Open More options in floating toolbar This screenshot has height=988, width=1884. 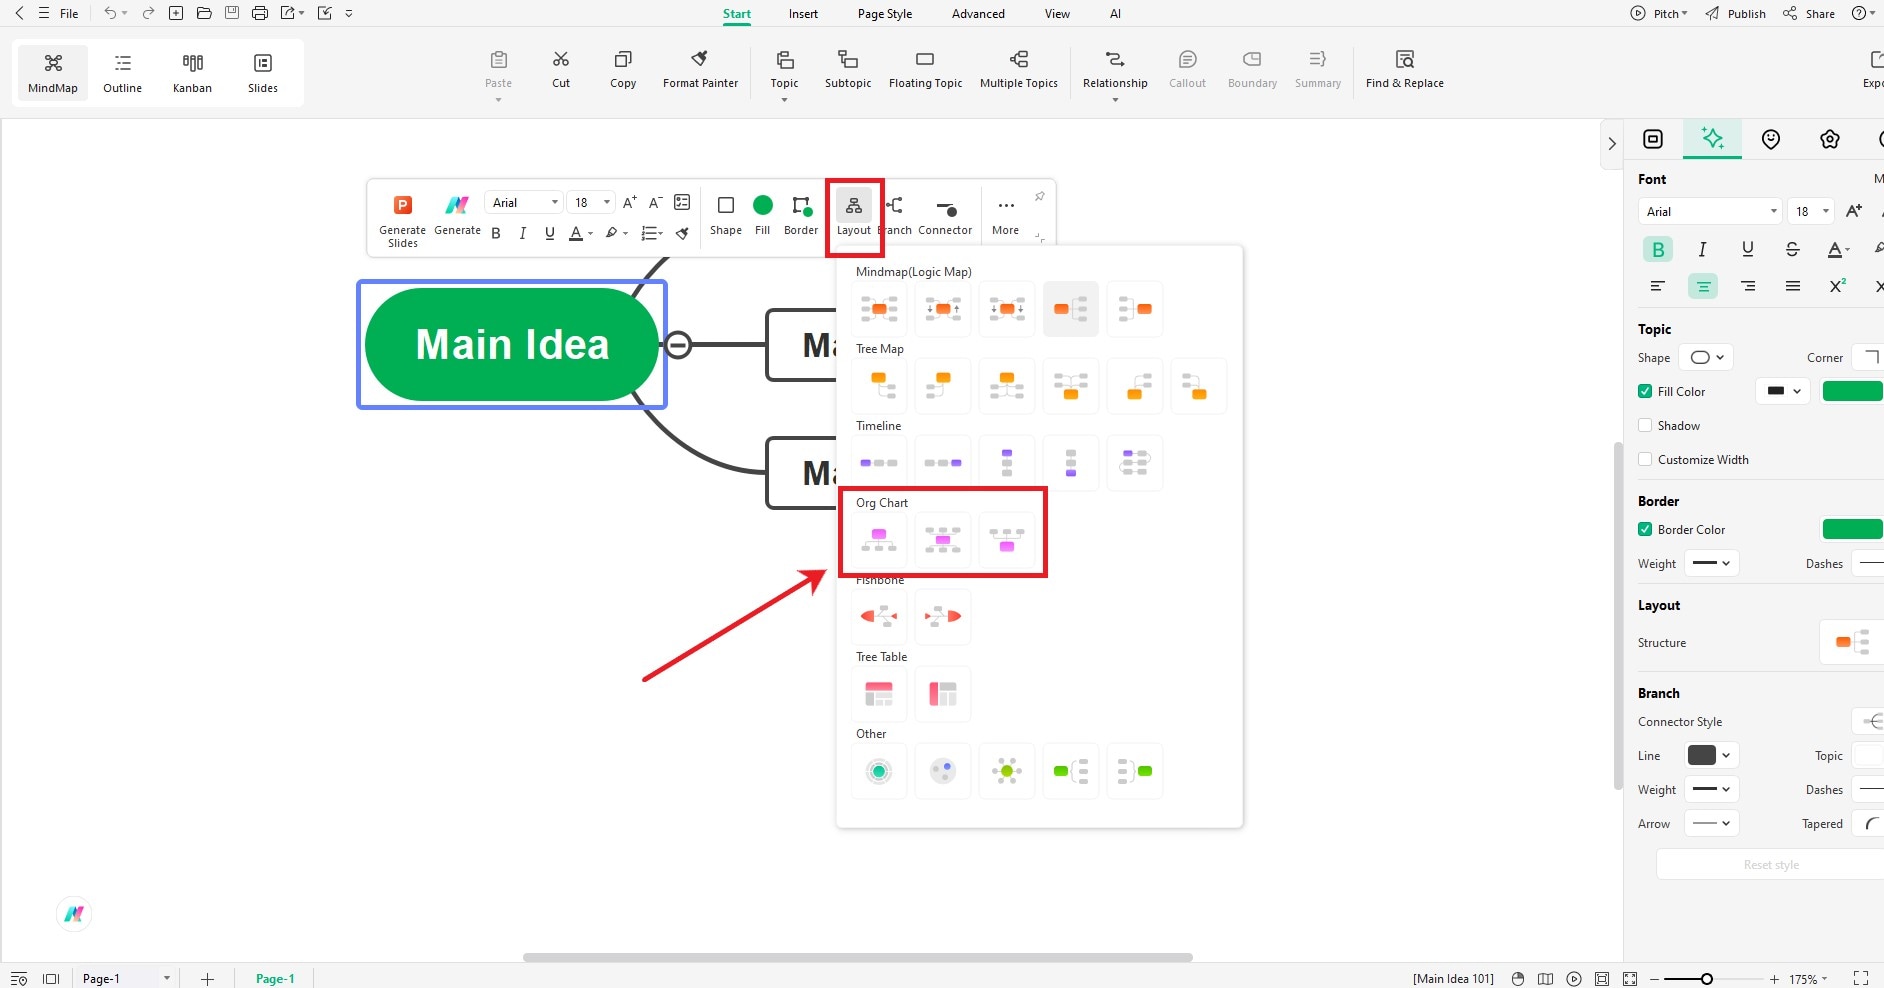(1005, 215)
